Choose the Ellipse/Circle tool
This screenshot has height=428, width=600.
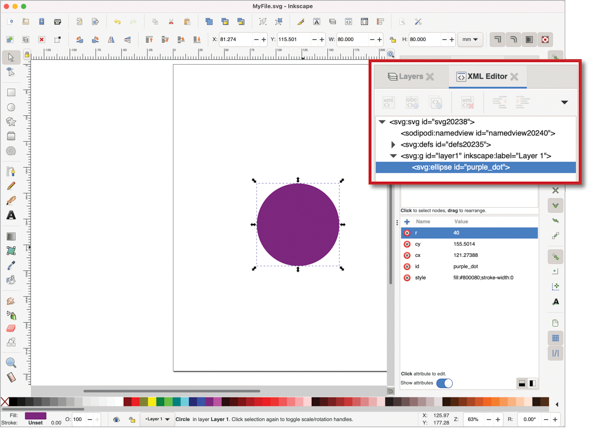(11, 107)
